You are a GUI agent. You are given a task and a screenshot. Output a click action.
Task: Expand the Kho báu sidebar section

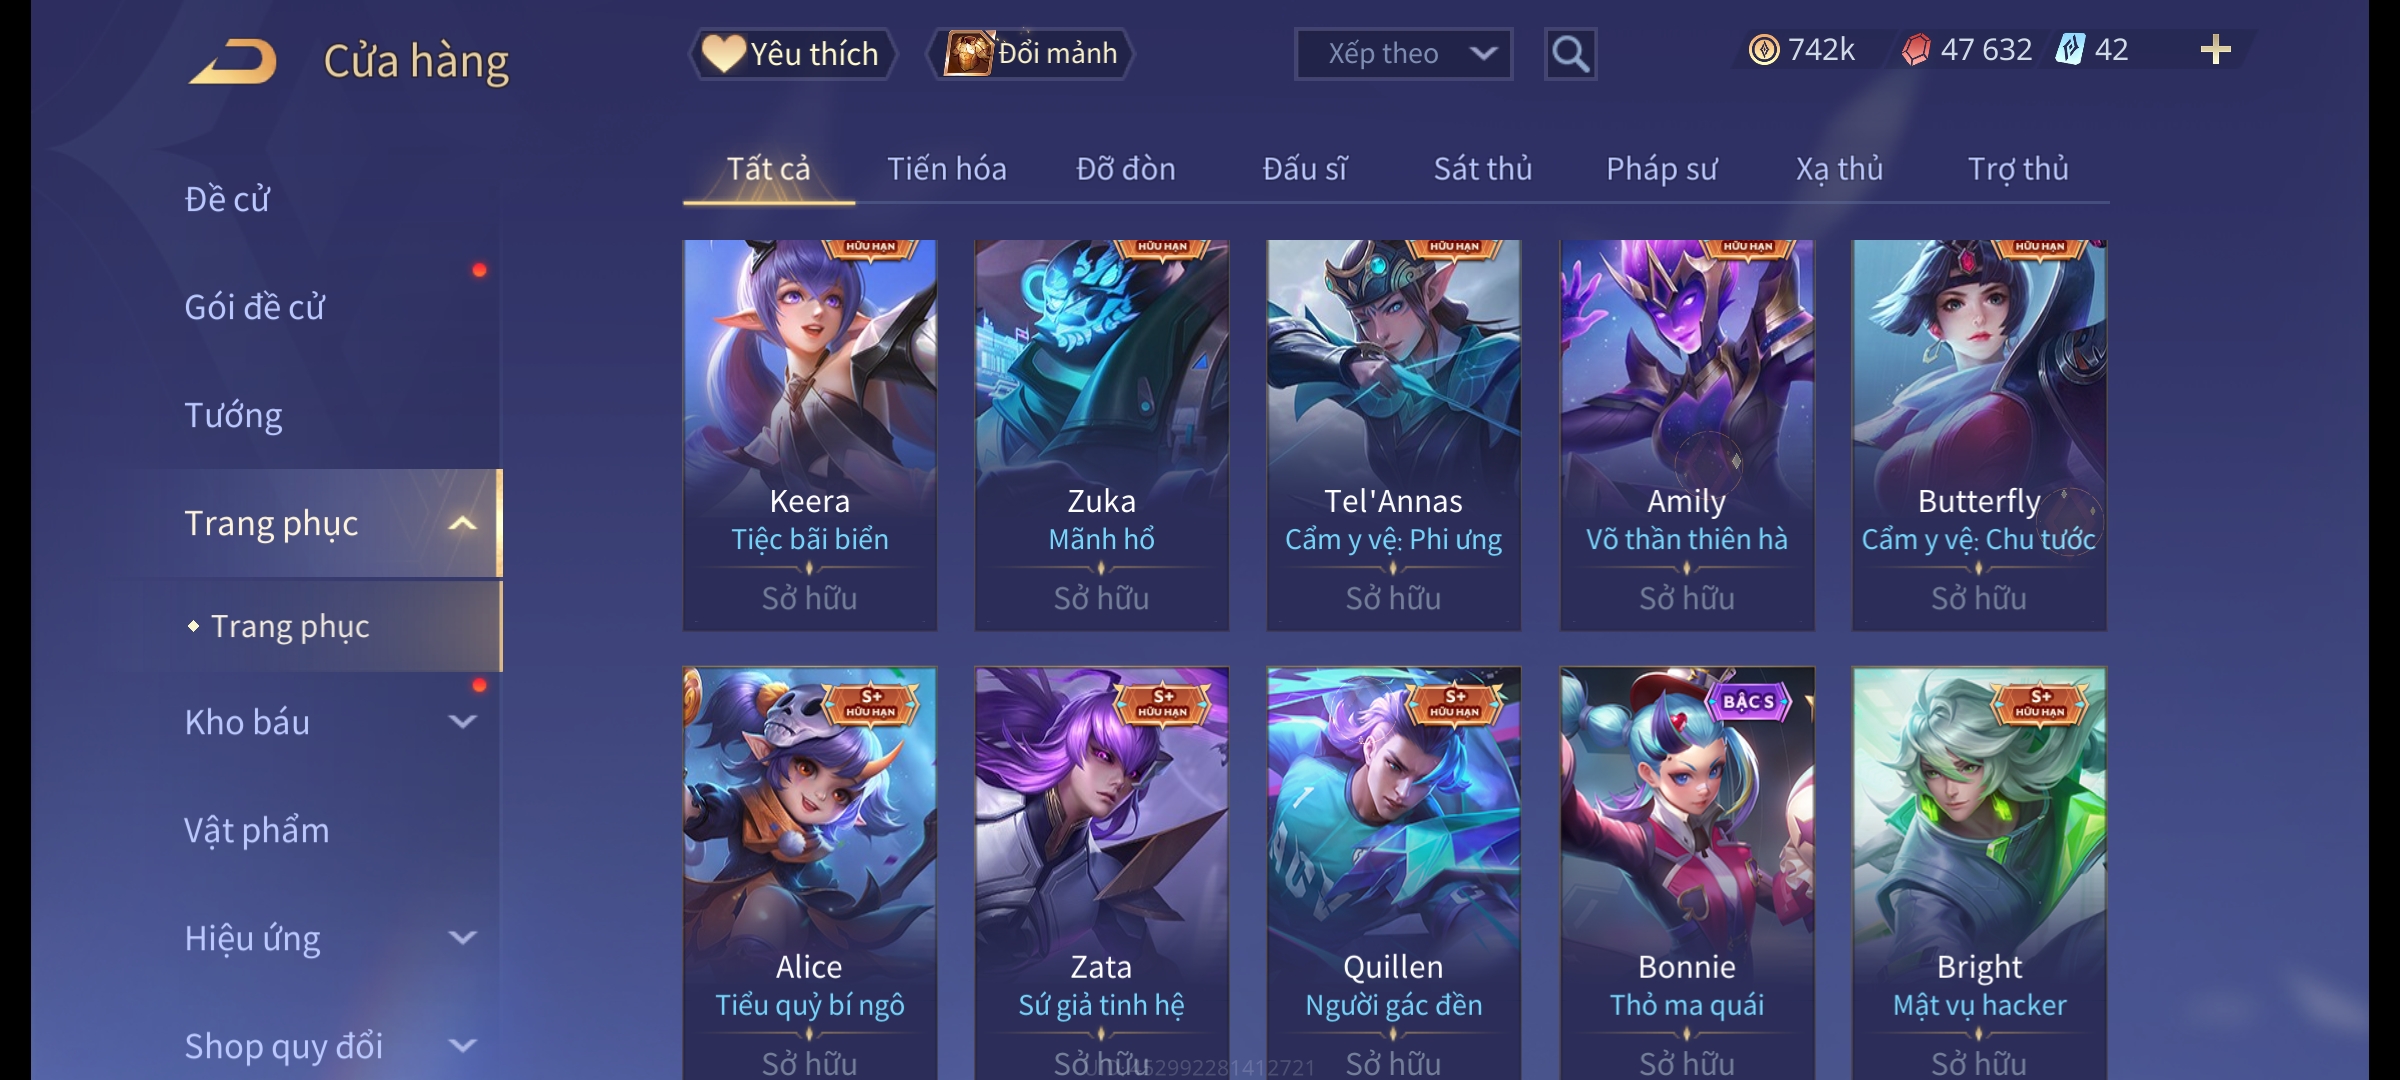point(462,722)
